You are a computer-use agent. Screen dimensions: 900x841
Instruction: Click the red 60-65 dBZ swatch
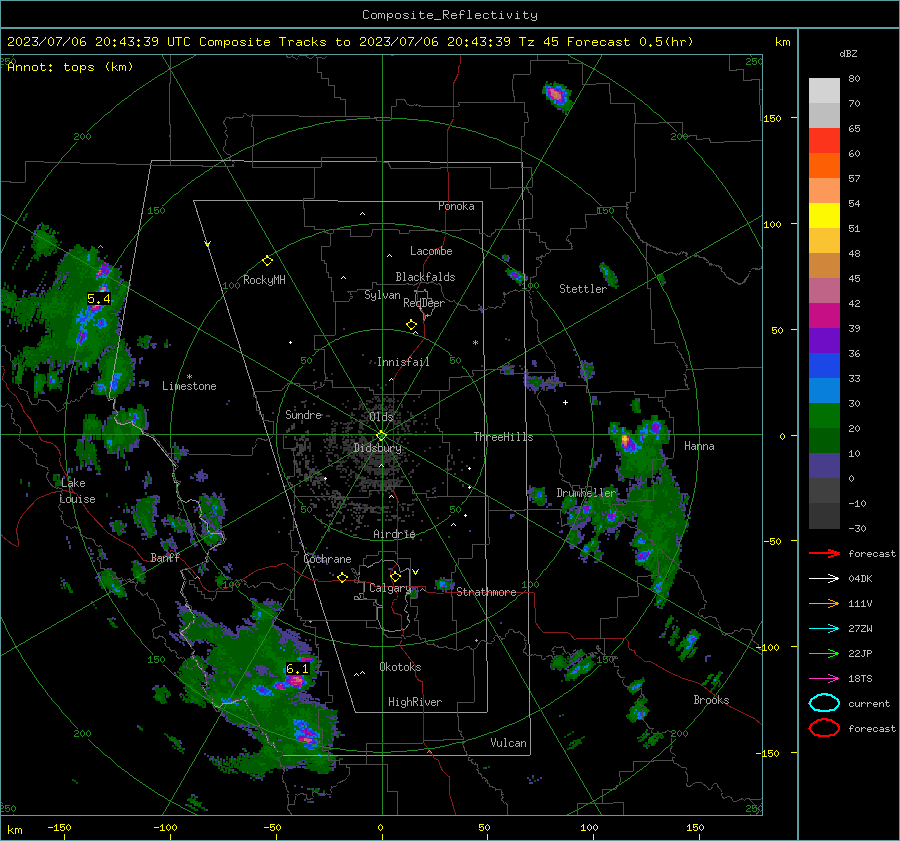click(824, 141)
